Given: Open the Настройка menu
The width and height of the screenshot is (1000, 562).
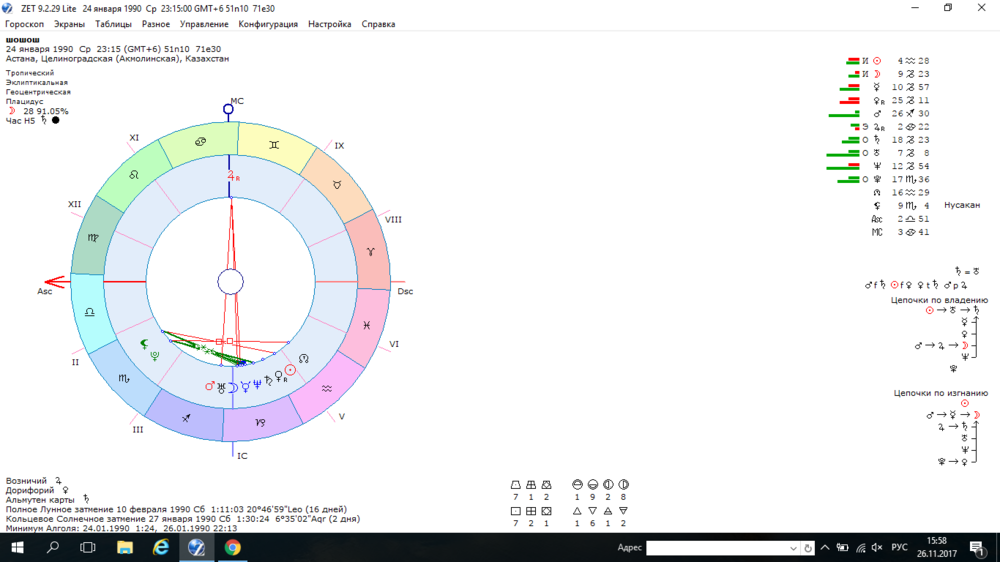Looking at the screenshot, I should click(329, 24).
